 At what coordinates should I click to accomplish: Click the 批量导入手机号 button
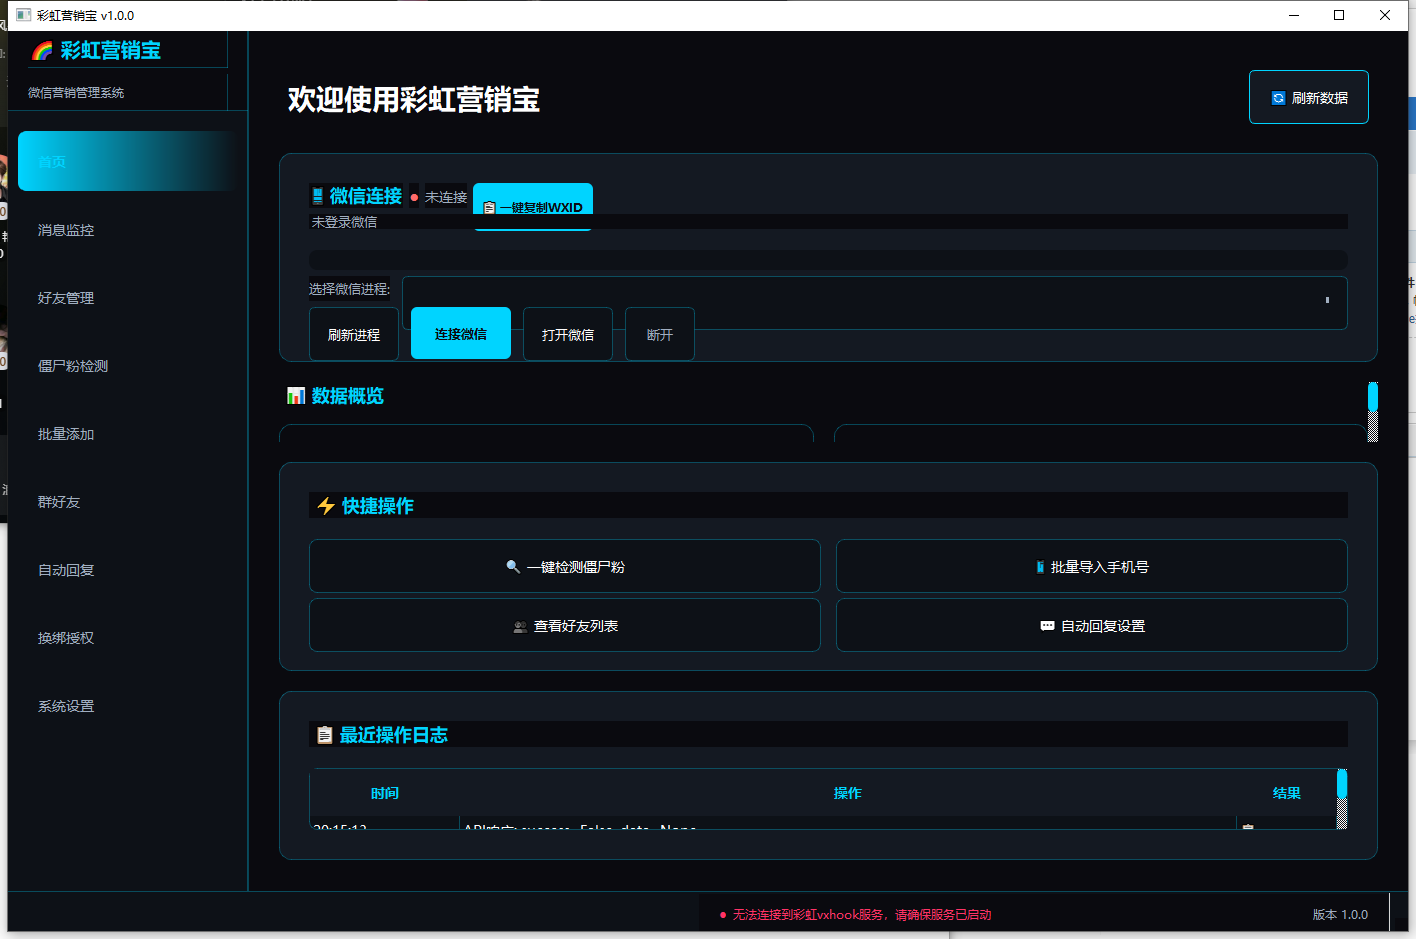(x=1092, y=566)
